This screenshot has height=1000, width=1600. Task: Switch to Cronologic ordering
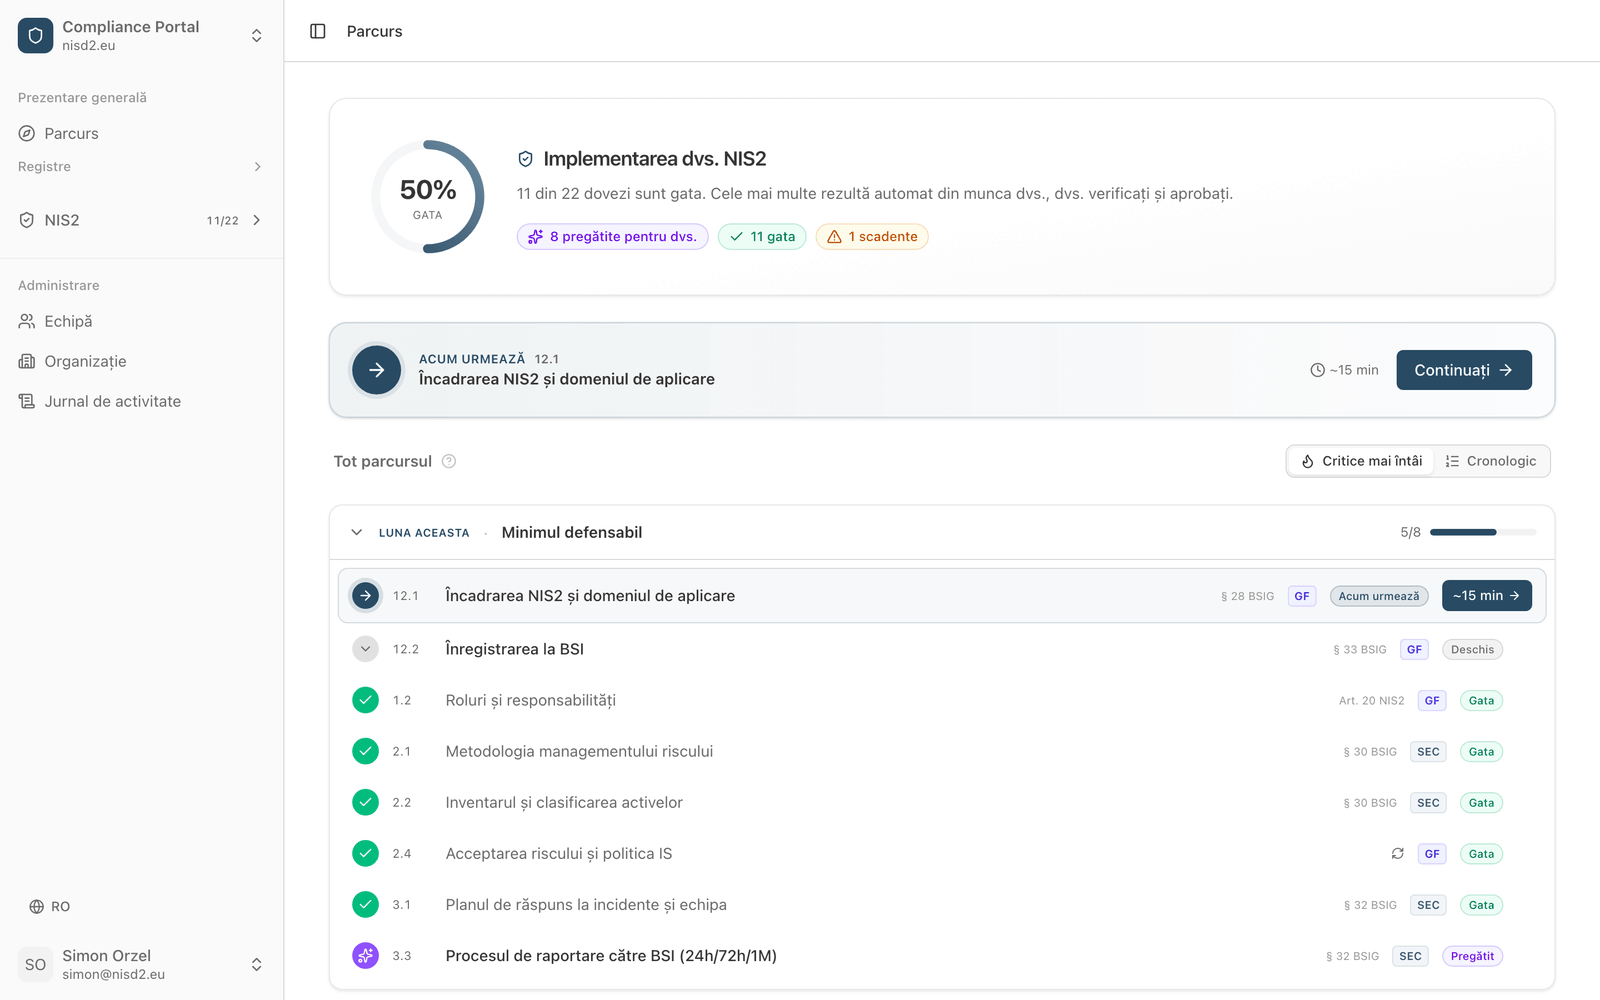pos(1491,461)
